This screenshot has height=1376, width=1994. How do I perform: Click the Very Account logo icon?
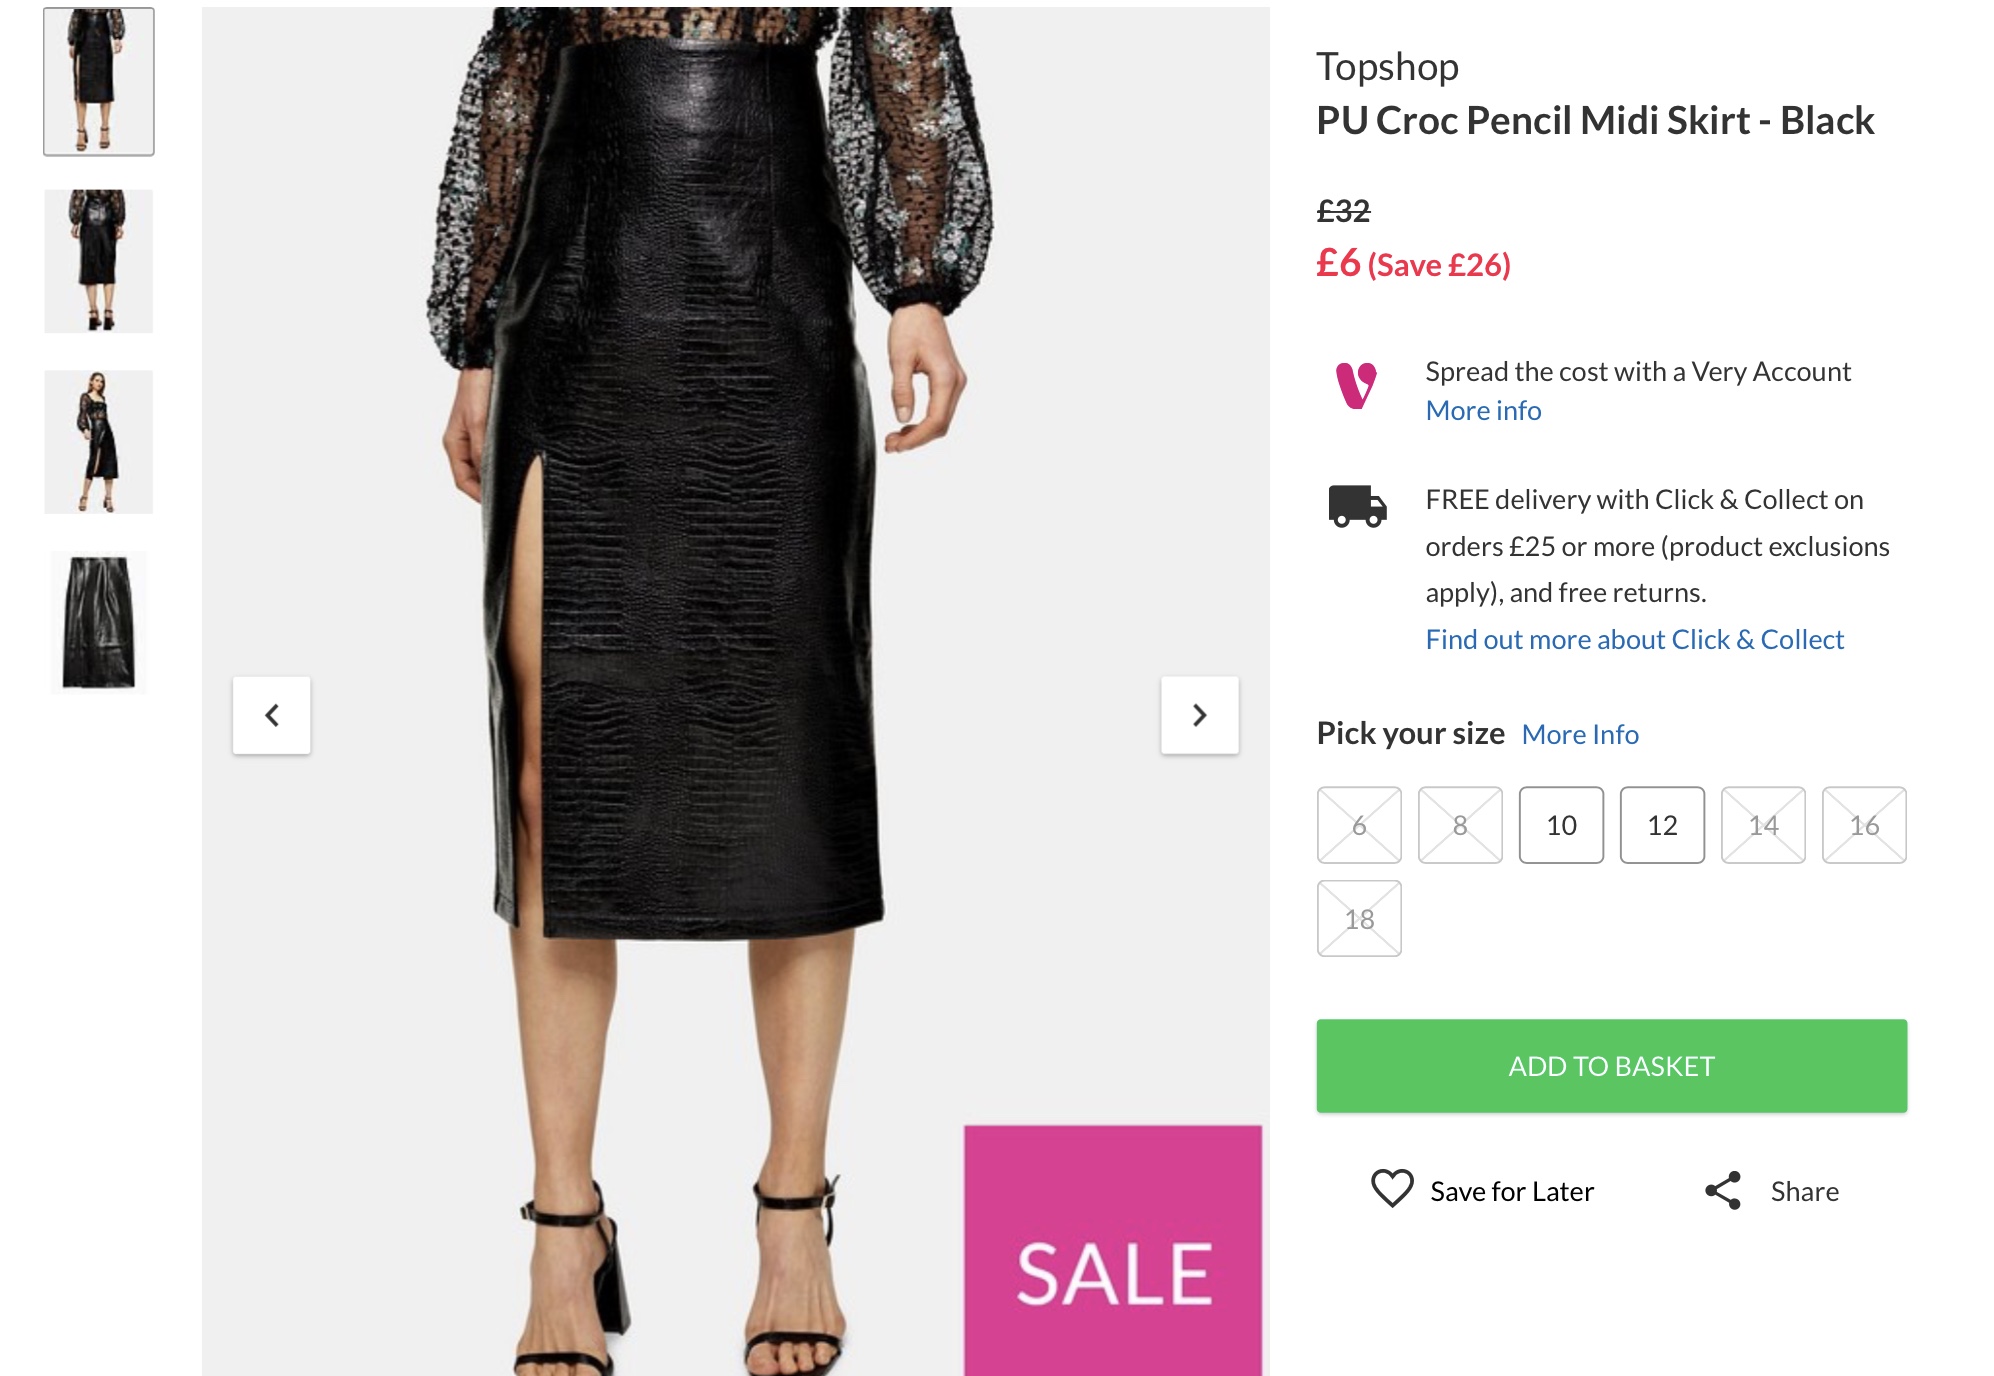coord(1356,386)
